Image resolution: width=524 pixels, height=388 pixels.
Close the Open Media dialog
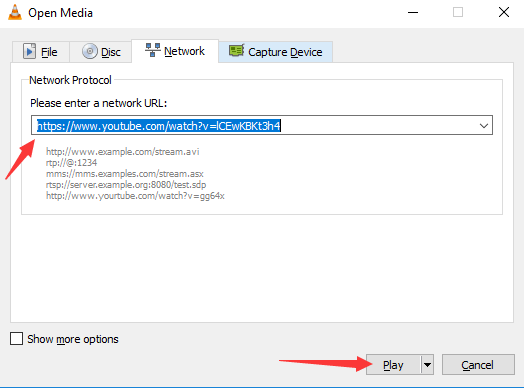pos(504,13)
